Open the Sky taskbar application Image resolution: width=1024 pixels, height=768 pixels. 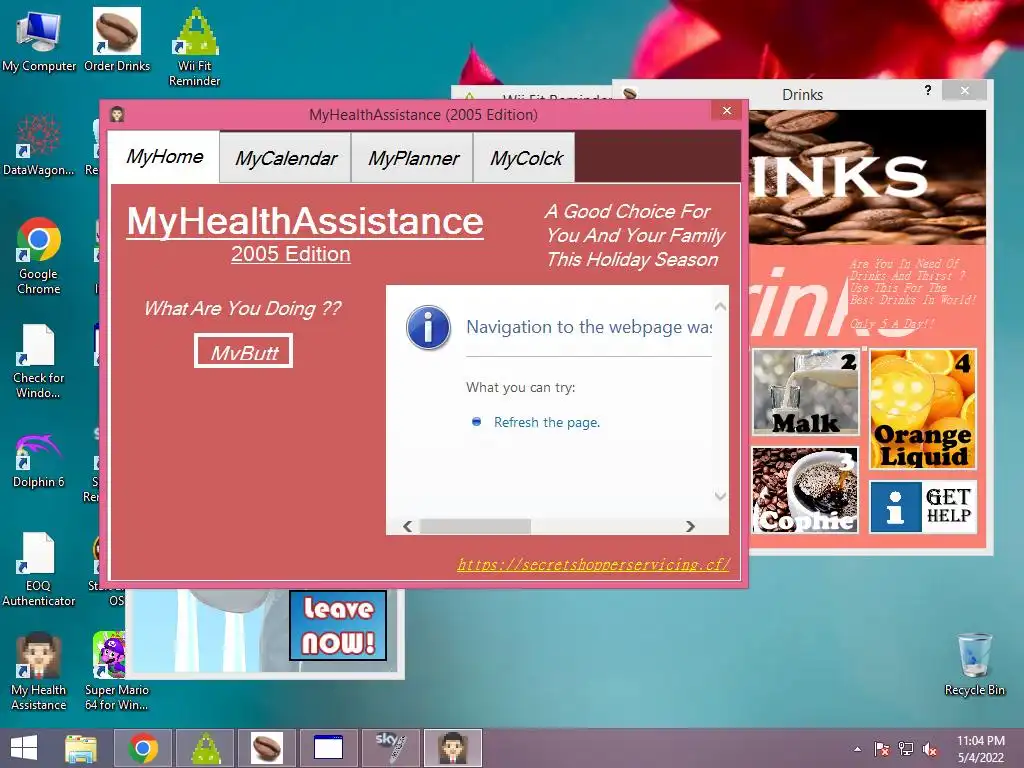tap(391, 748)
